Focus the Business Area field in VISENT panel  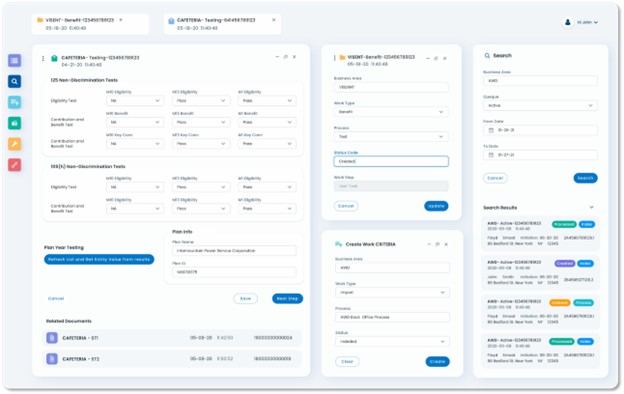(x=391, y=87)
